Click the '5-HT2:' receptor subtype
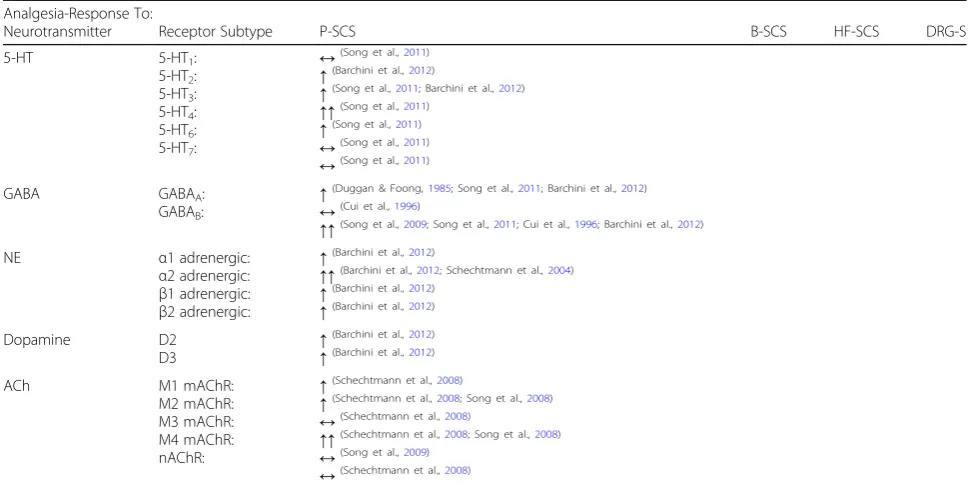This screenshot has width=969, height=490. pyautogui.click(x=178, y=77)
